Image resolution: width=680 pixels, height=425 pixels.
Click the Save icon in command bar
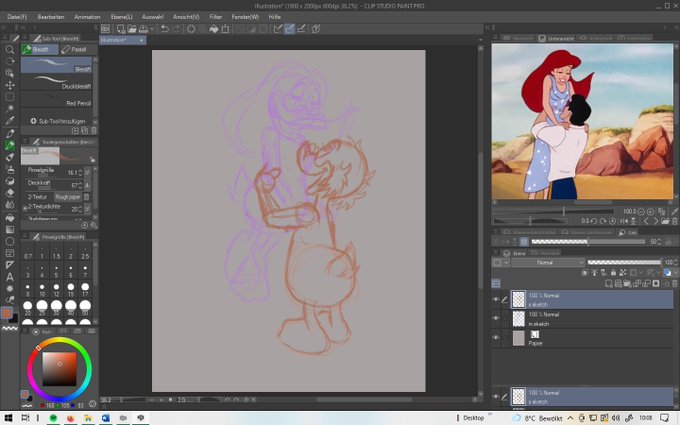[143, 29]
